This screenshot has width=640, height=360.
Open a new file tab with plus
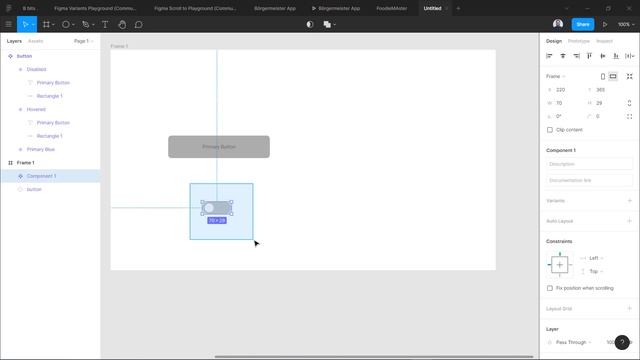458,8
